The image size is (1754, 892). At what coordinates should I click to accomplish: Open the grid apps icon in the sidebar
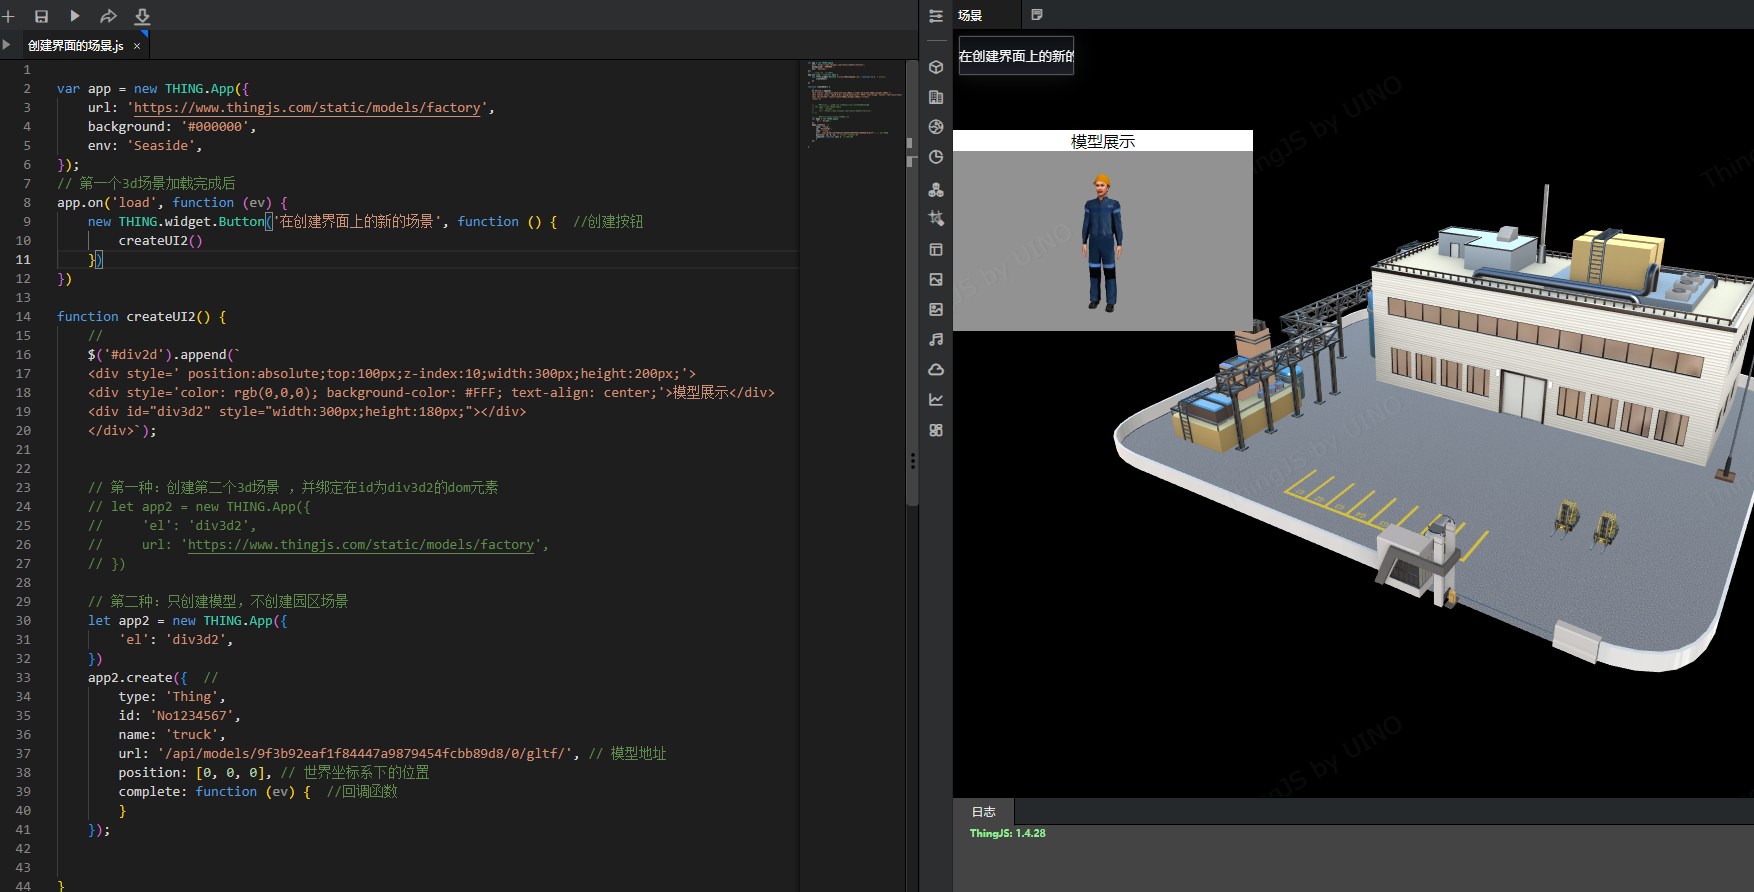tap(936, 430)
